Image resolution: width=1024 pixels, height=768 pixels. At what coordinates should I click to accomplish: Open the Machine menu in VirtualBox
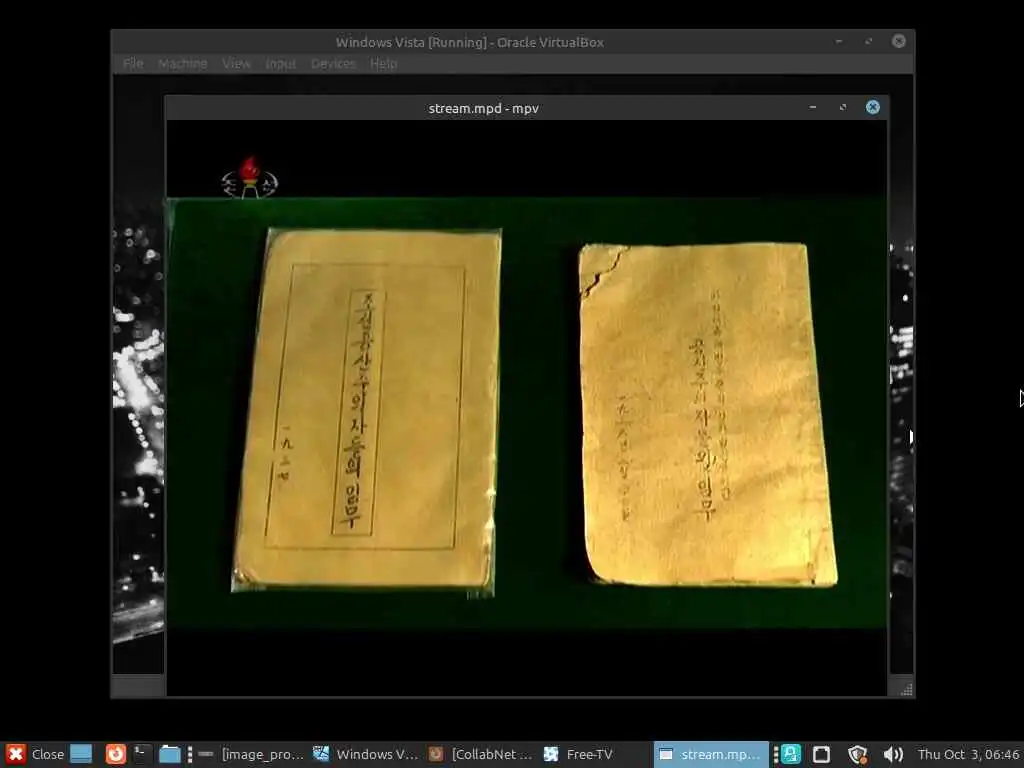tap(182, 63)
